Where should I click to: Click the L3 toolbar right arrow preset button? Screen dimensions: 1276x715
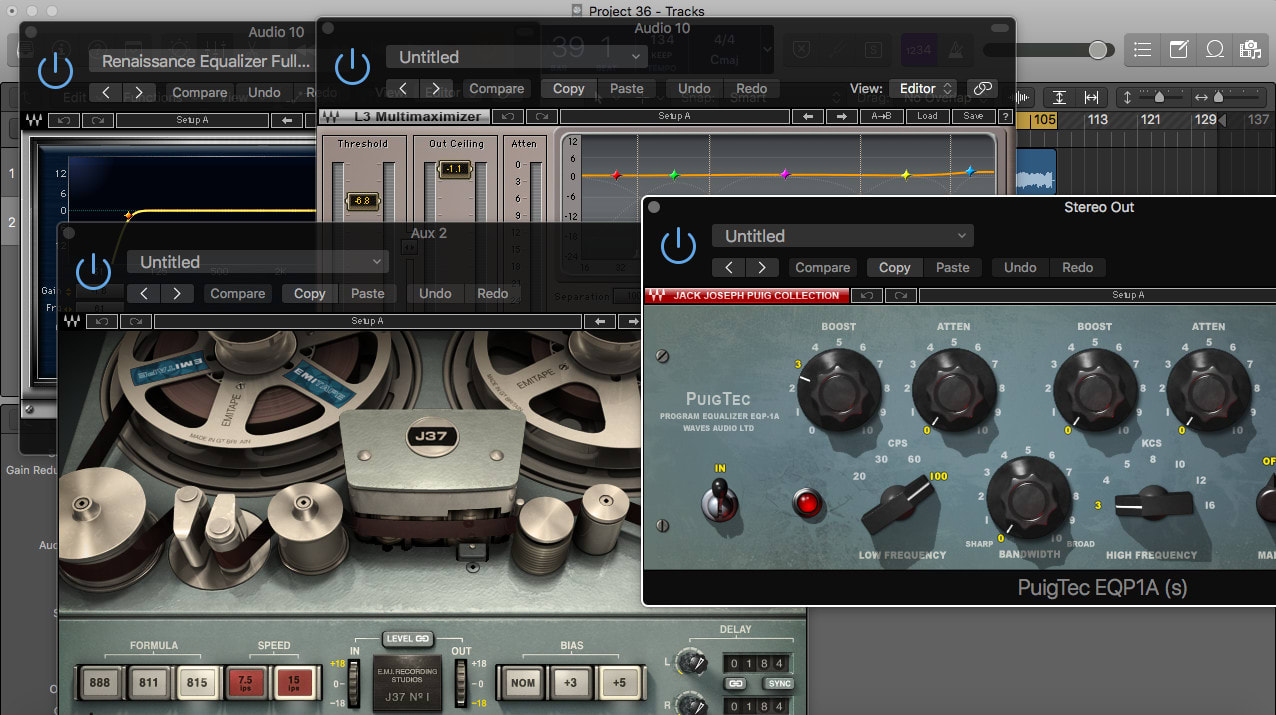coord(841,116)
